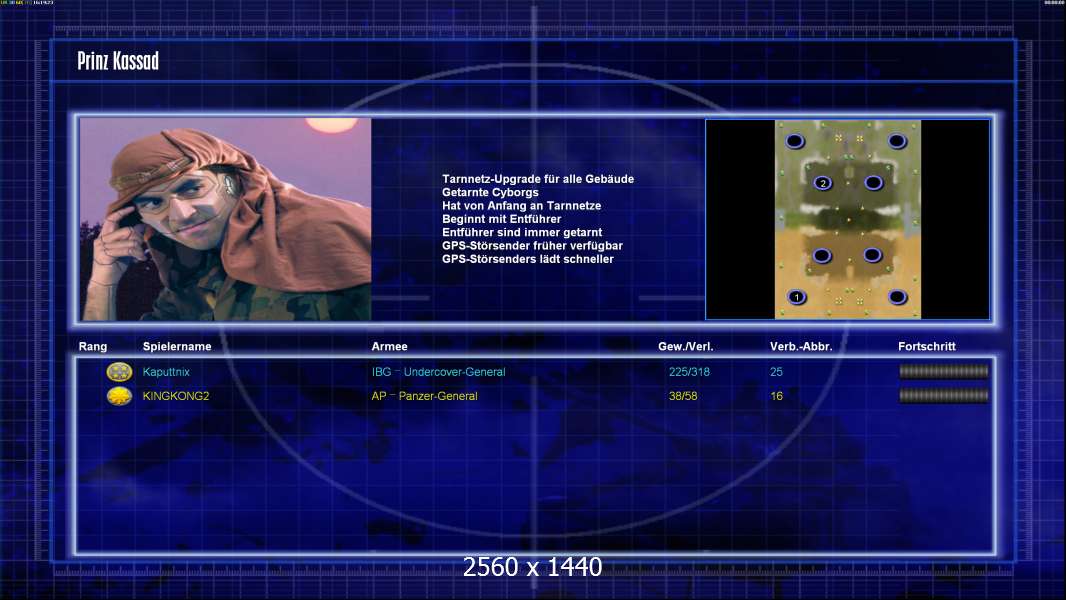Click the Tarnnetz-Upgrade für alle Gebäude line
The width and height of the screenshot is (1066, 600).
pos(538,179)
